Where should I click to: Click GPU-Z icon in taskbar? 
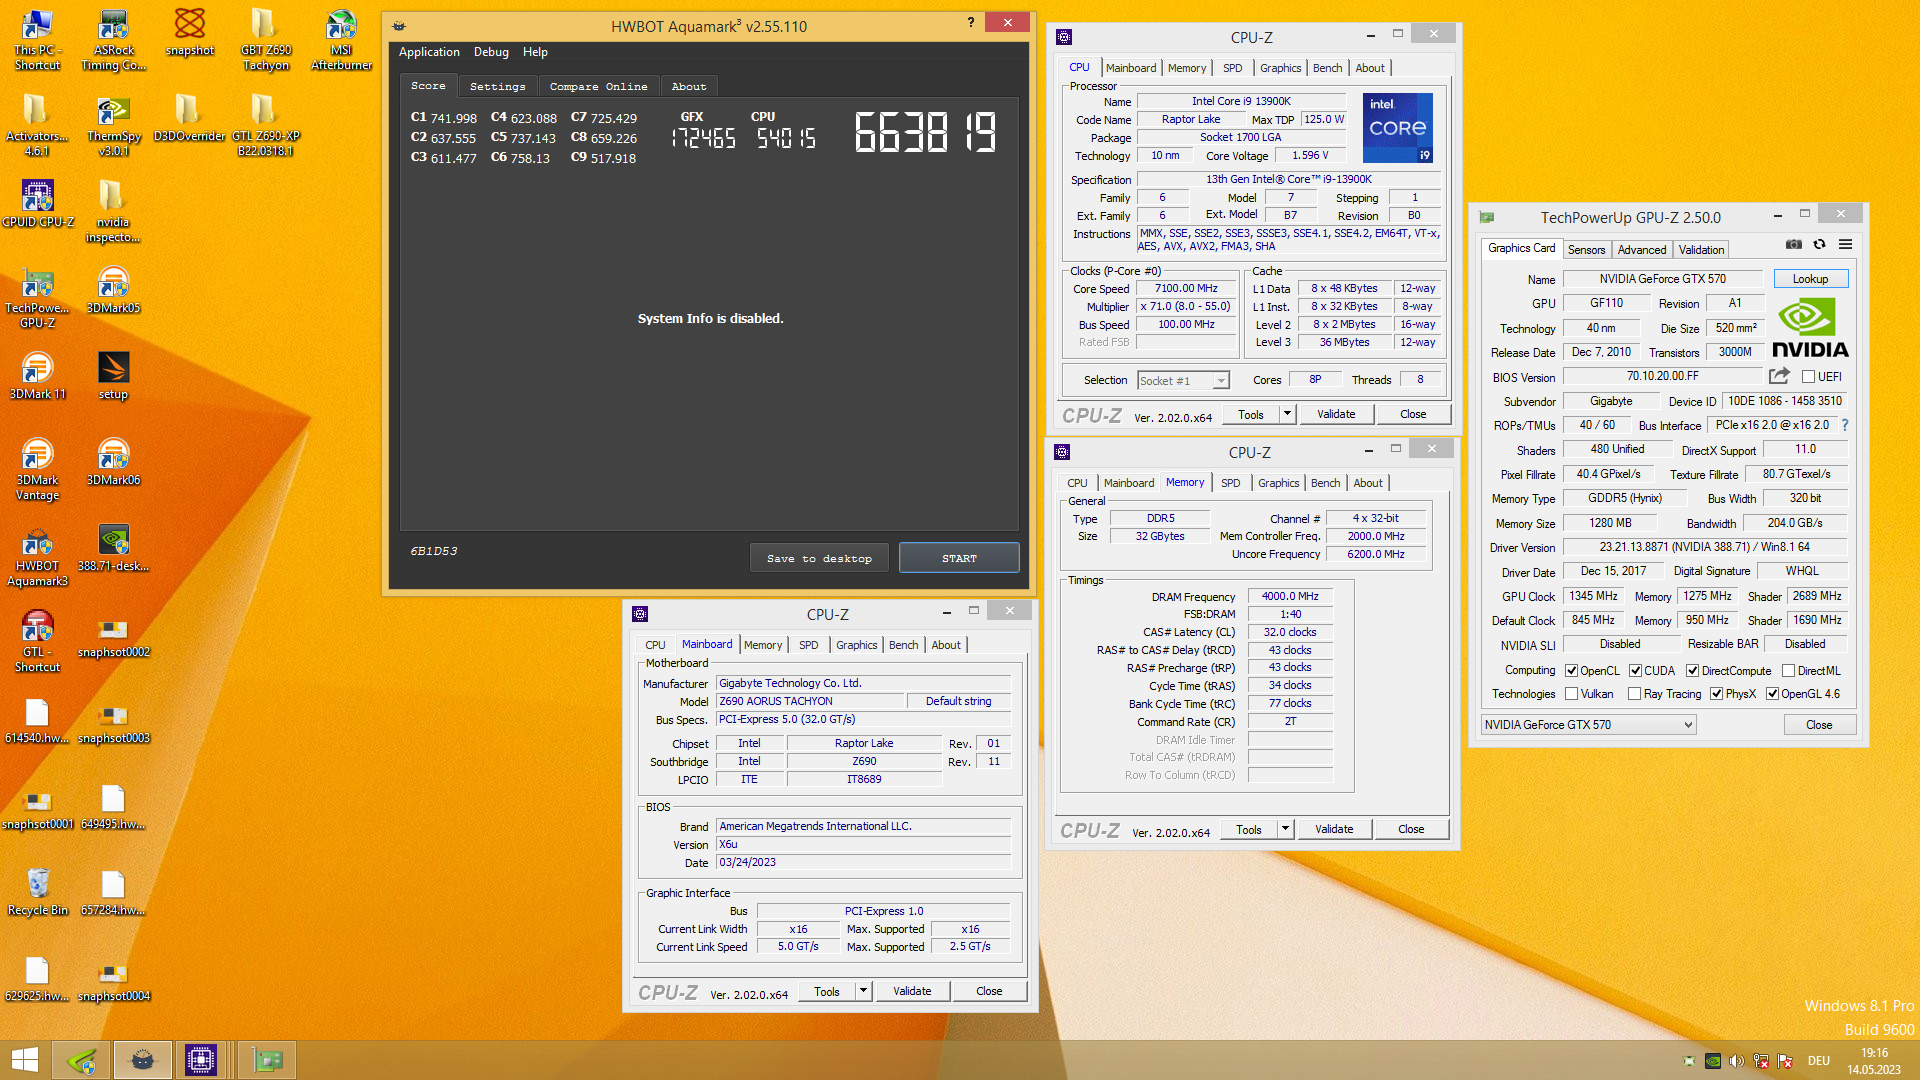pyautogui.click(x=267, y=1060)
